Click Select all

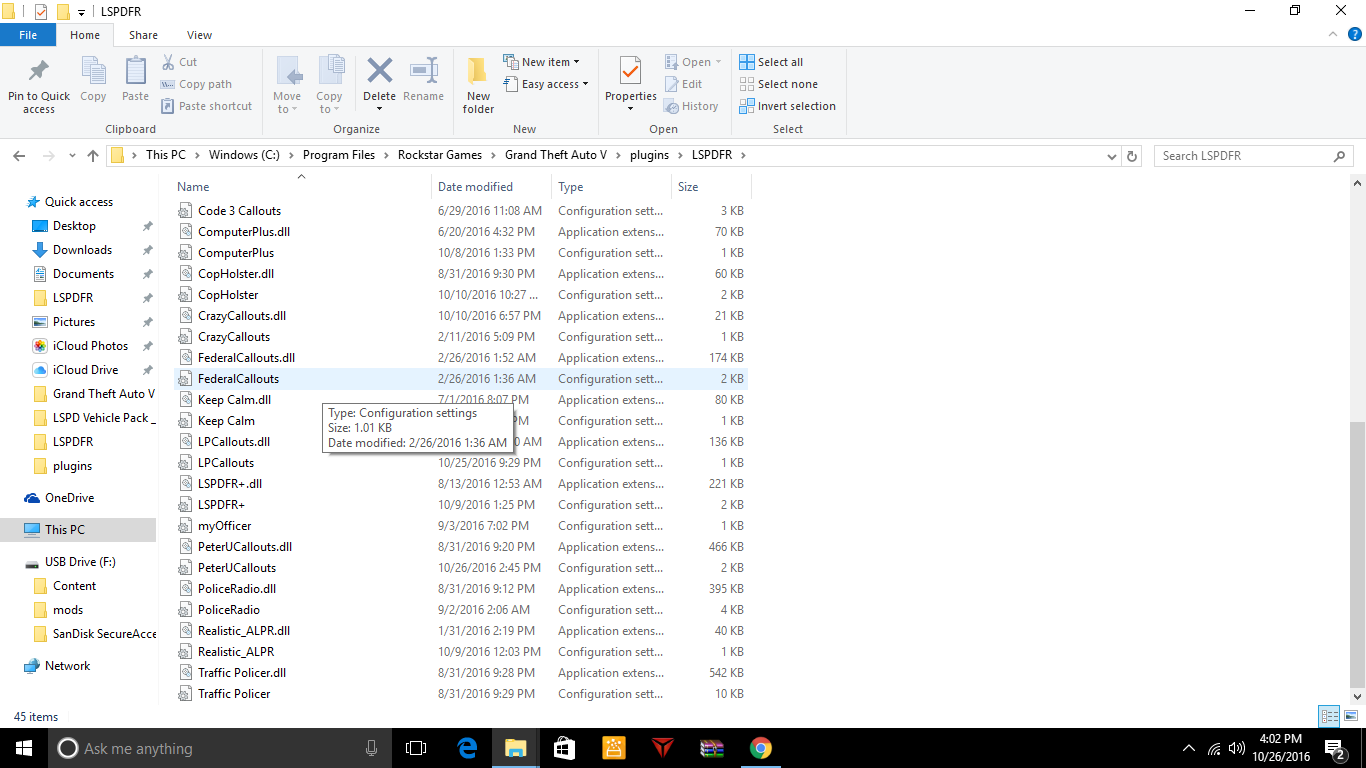pos(771,62)
